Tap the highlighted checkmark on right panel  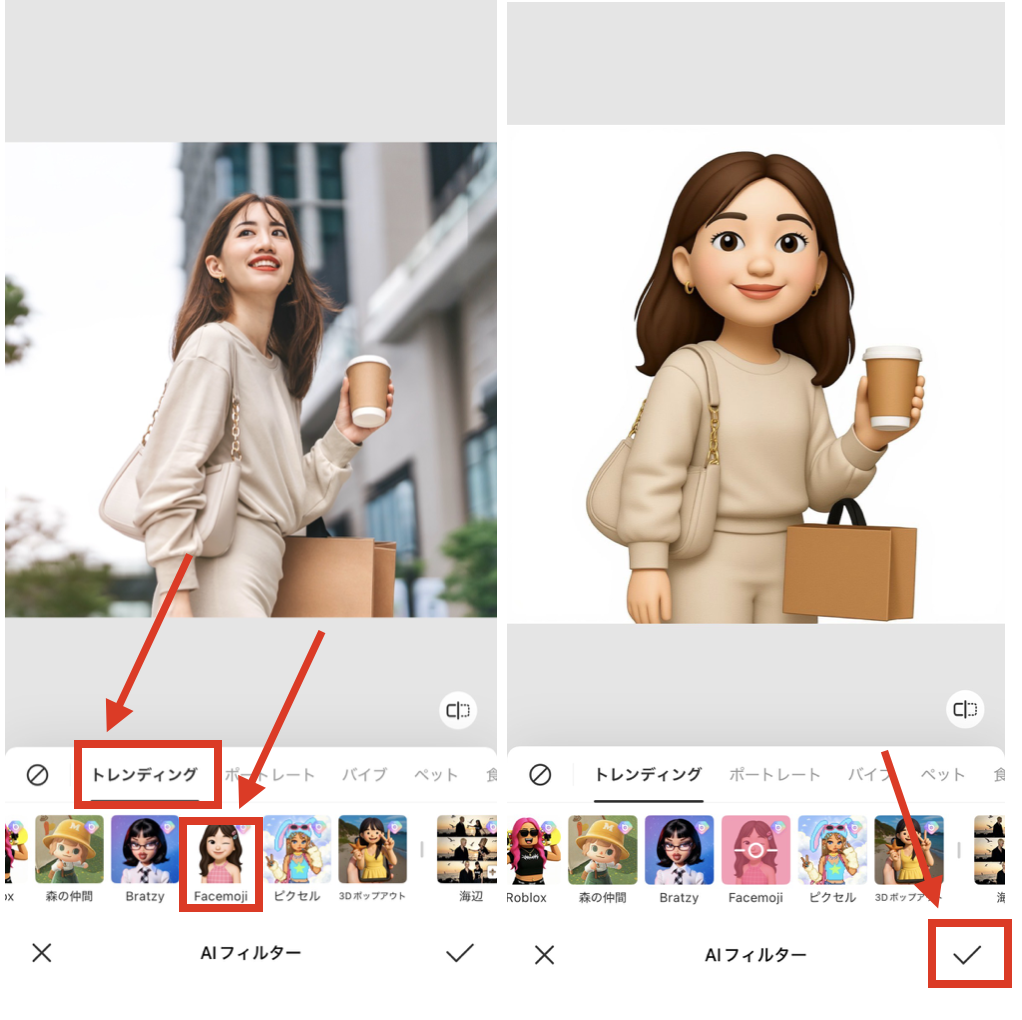tap(967, 953)
